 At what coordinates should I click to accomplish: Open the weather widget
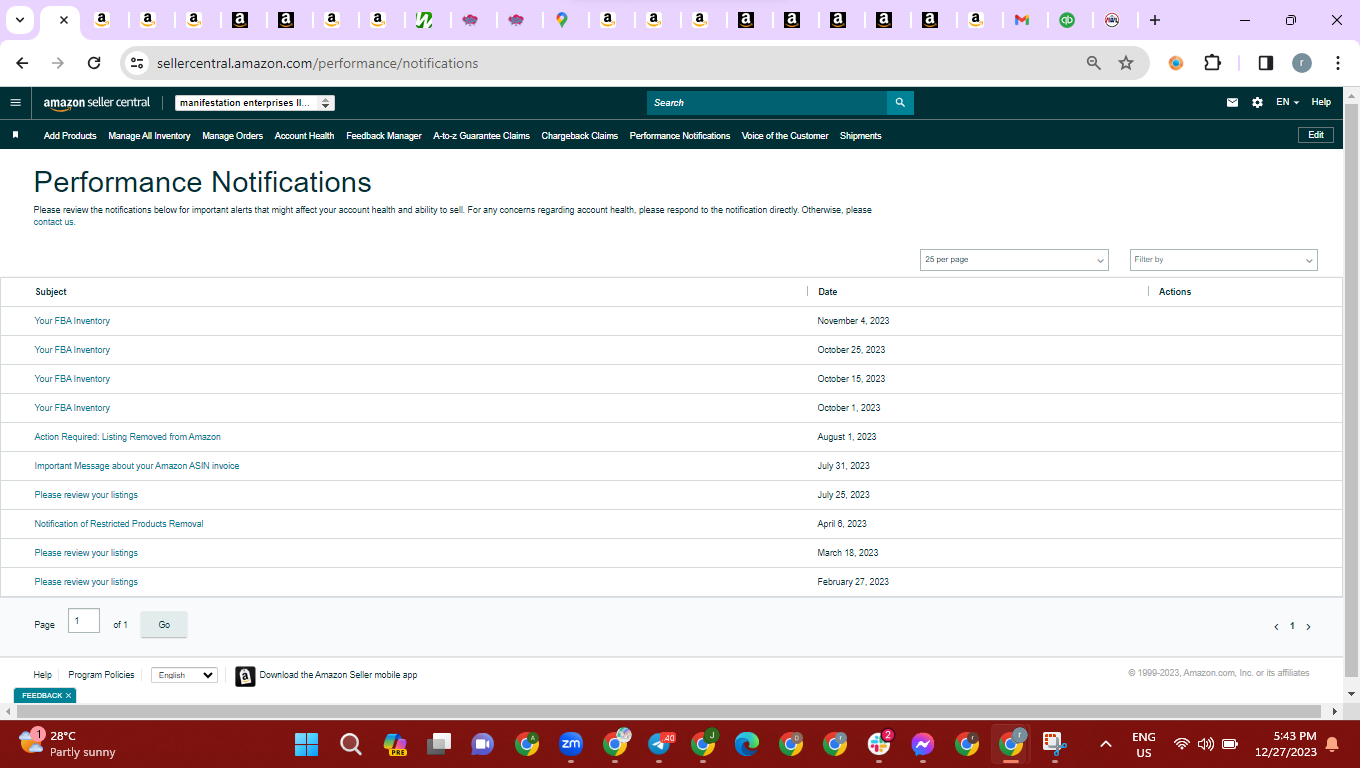(68, 743)
